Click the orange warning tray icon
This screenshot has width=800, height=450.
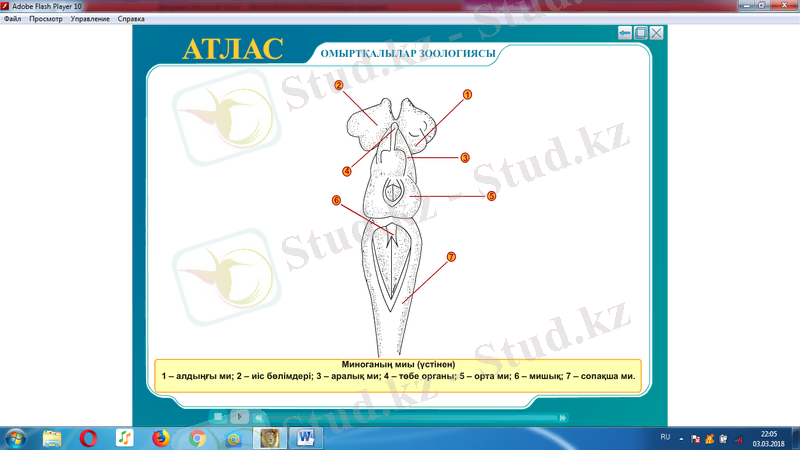click(710, 439)
